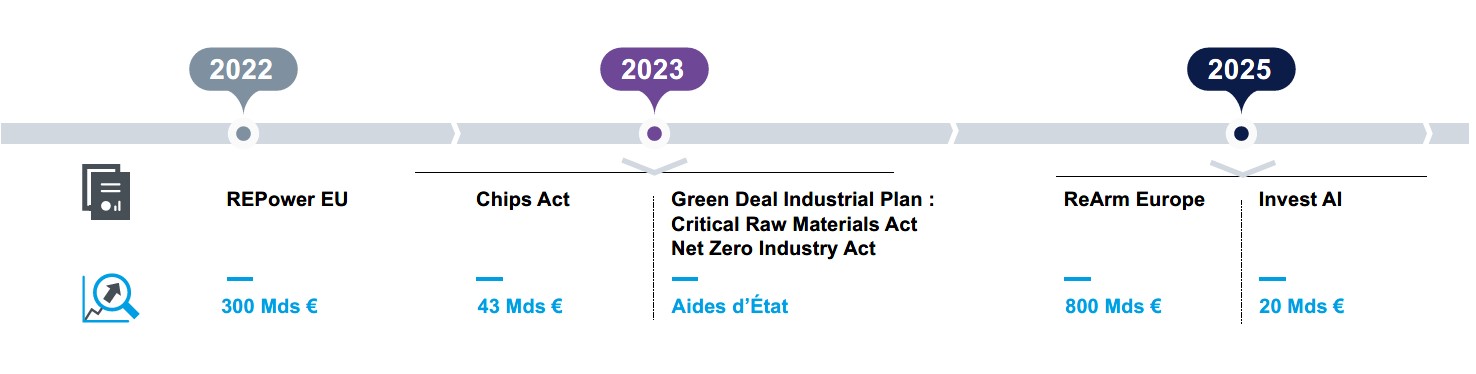Click the chevron bracket below 2023 marker
This screenshot has width=1476, height=374.
click(654, 166)
